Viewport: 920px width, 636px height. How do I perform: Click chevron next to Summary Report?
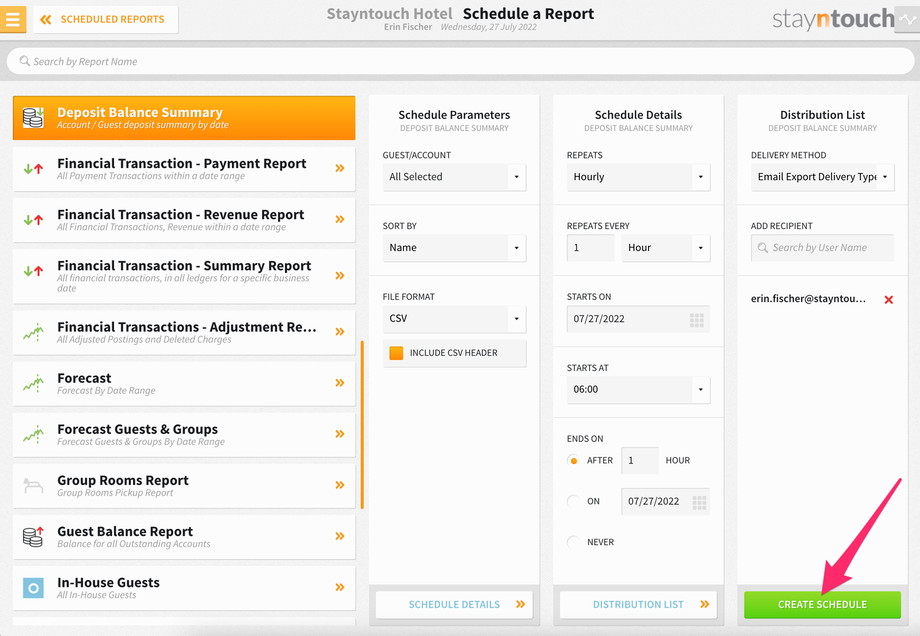(x=340, y=276)
